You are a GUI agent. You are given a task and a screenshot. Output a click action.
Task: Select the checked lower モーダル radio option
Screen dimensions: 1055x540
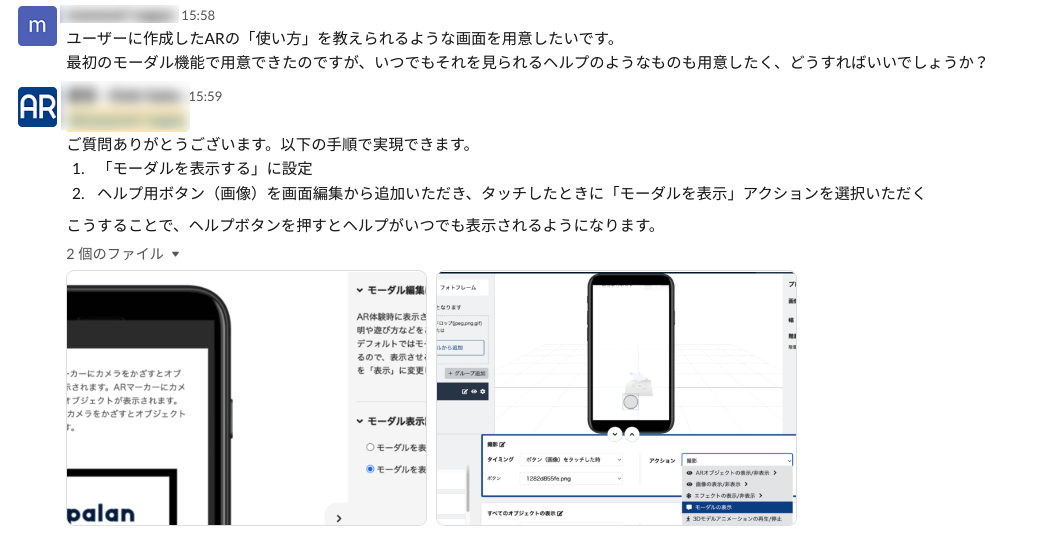(370, 469)
